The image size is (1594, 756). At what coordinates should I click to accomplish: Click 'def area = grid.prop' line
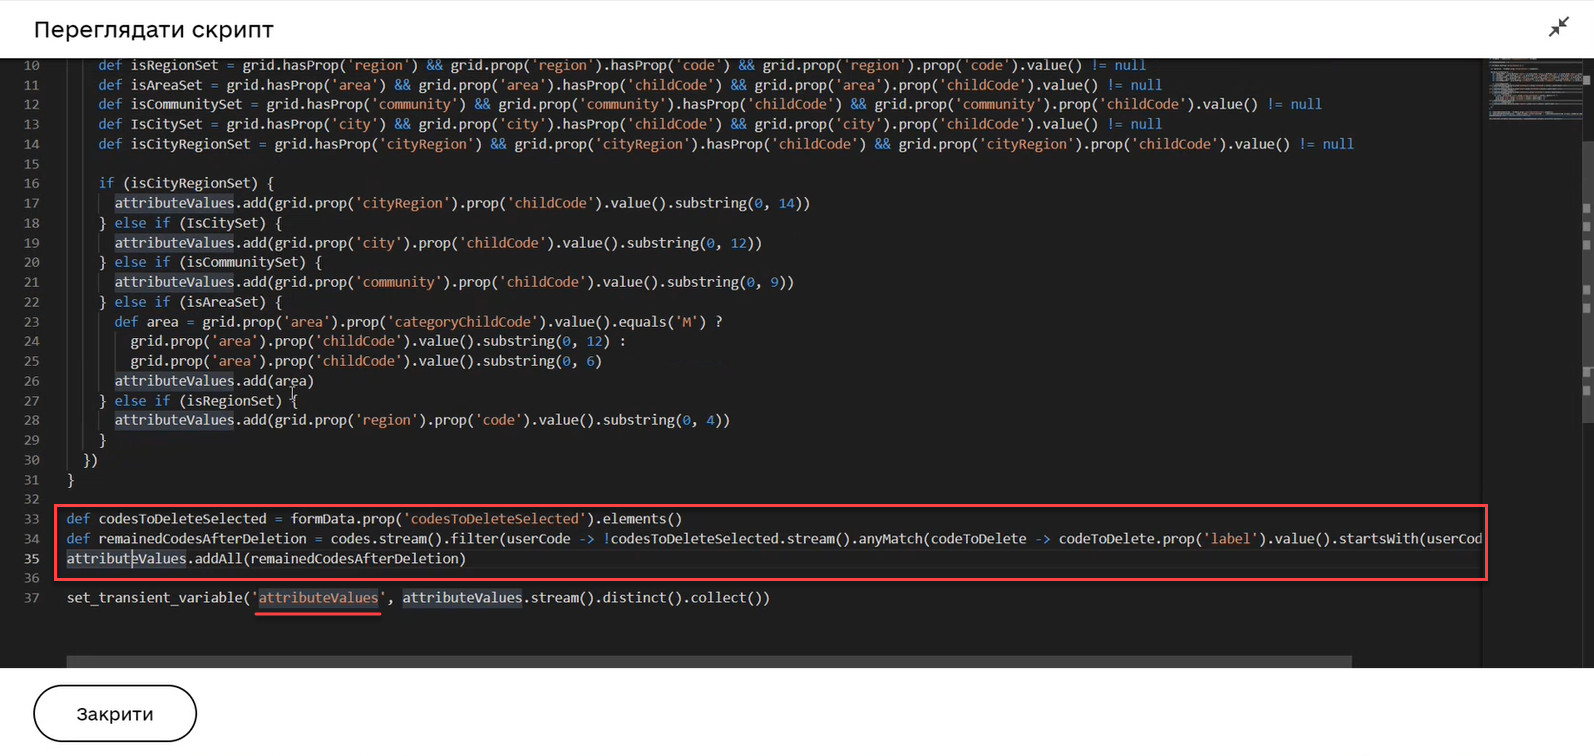418,322
